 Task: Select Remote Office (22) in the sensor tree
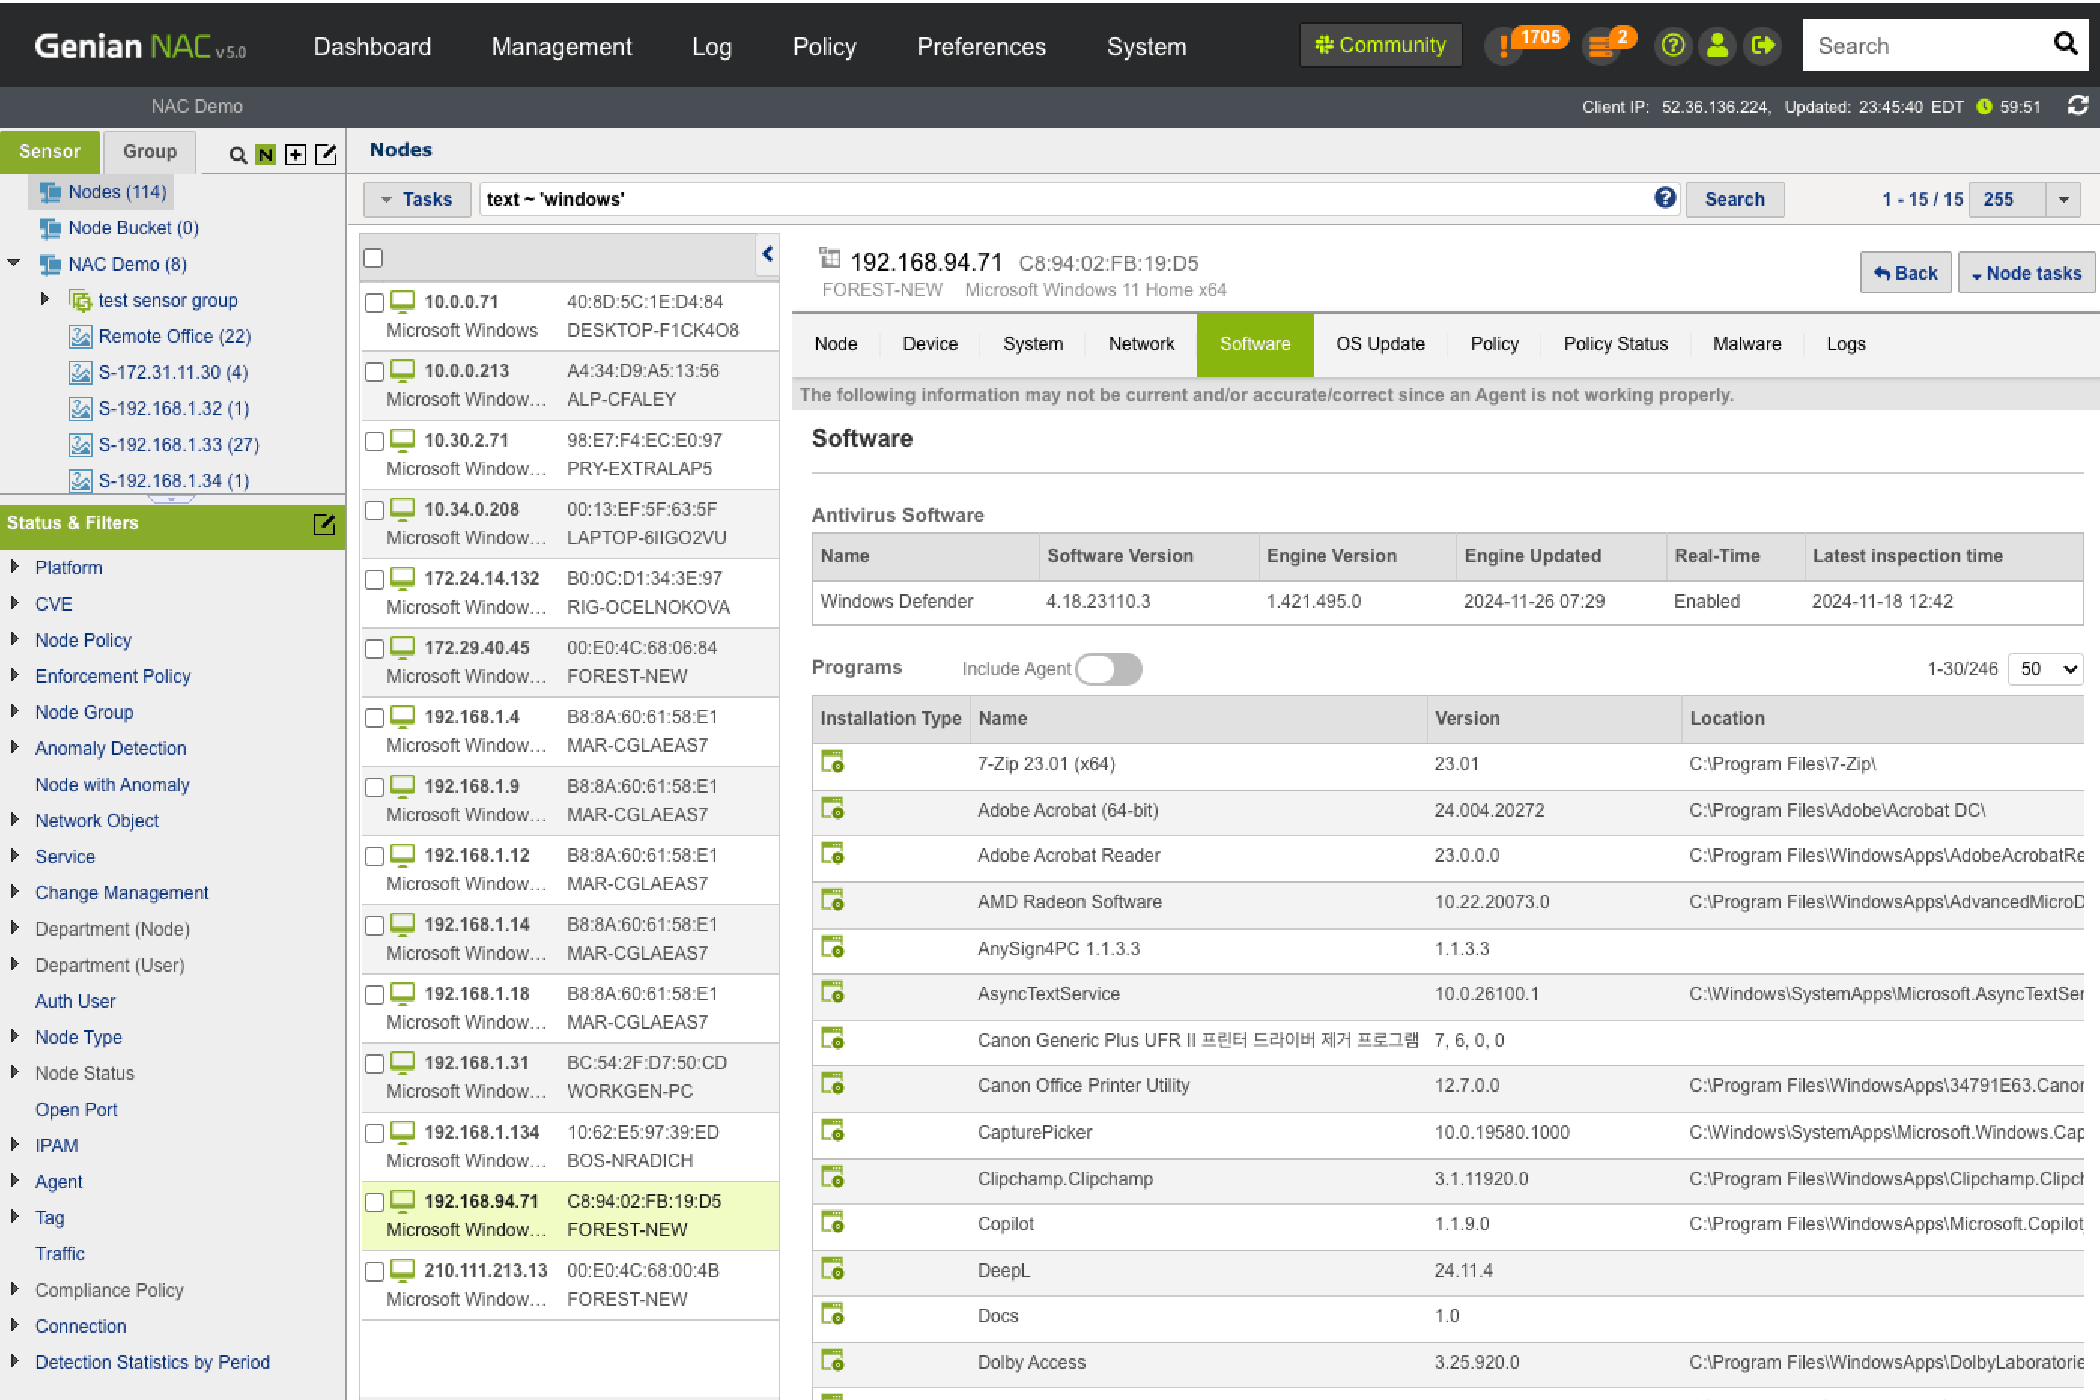pos(174,336)
